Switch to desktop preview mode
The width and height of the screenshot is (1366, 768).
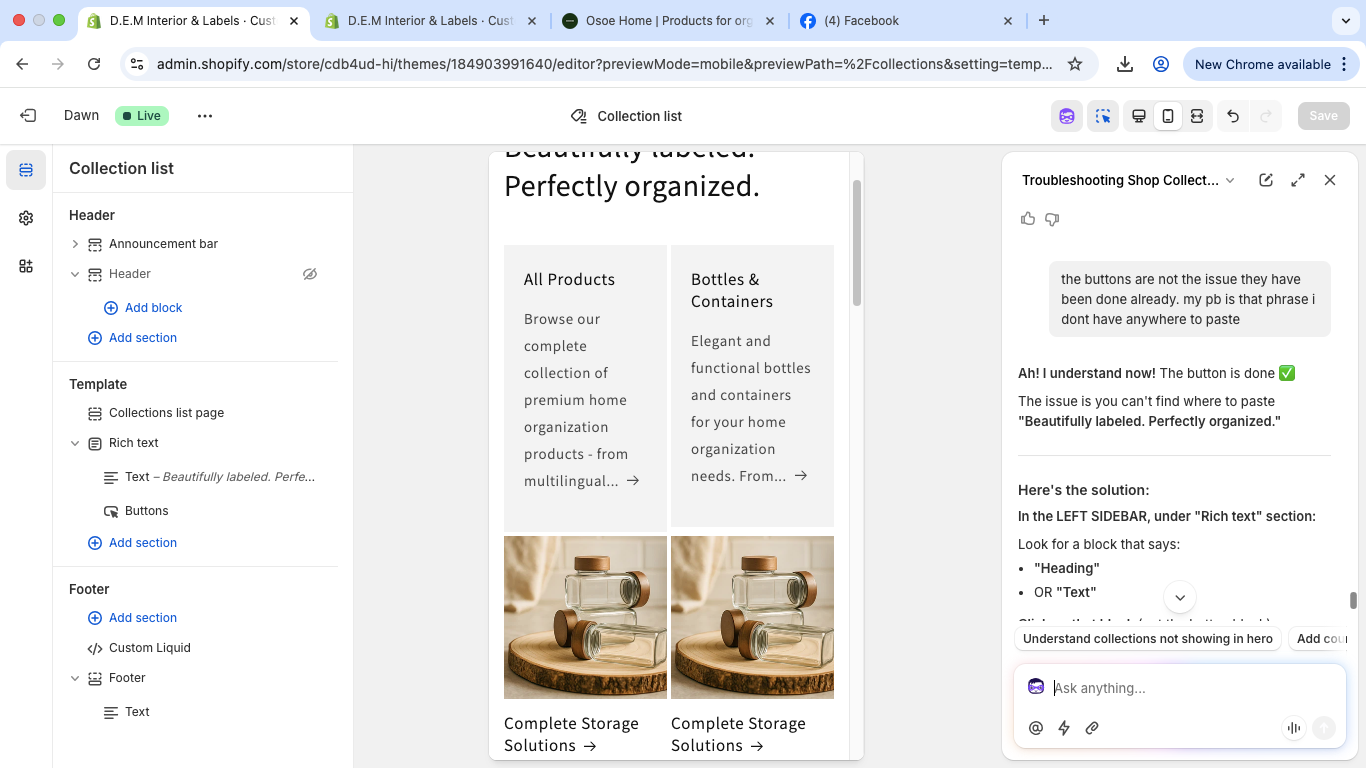point(1138,116)
